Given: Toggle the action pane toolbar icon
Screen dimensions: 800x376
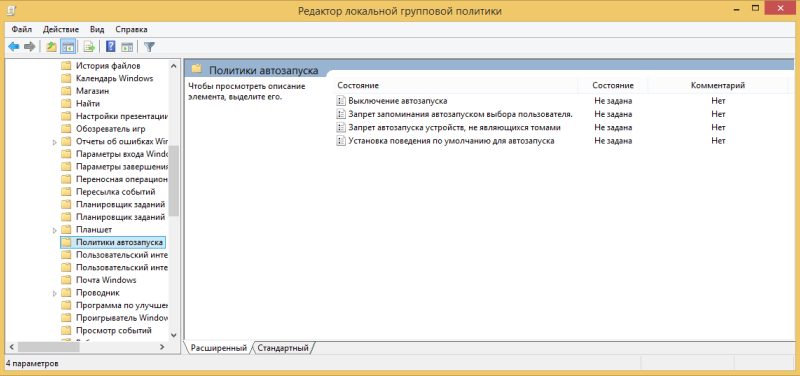Looking at the screenshot, I should point(127,47).
